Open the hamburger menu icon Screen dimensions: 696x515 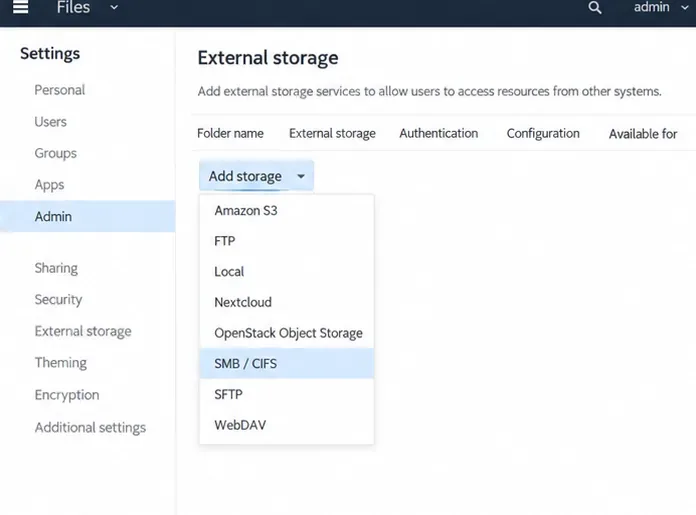coord(20,7)
